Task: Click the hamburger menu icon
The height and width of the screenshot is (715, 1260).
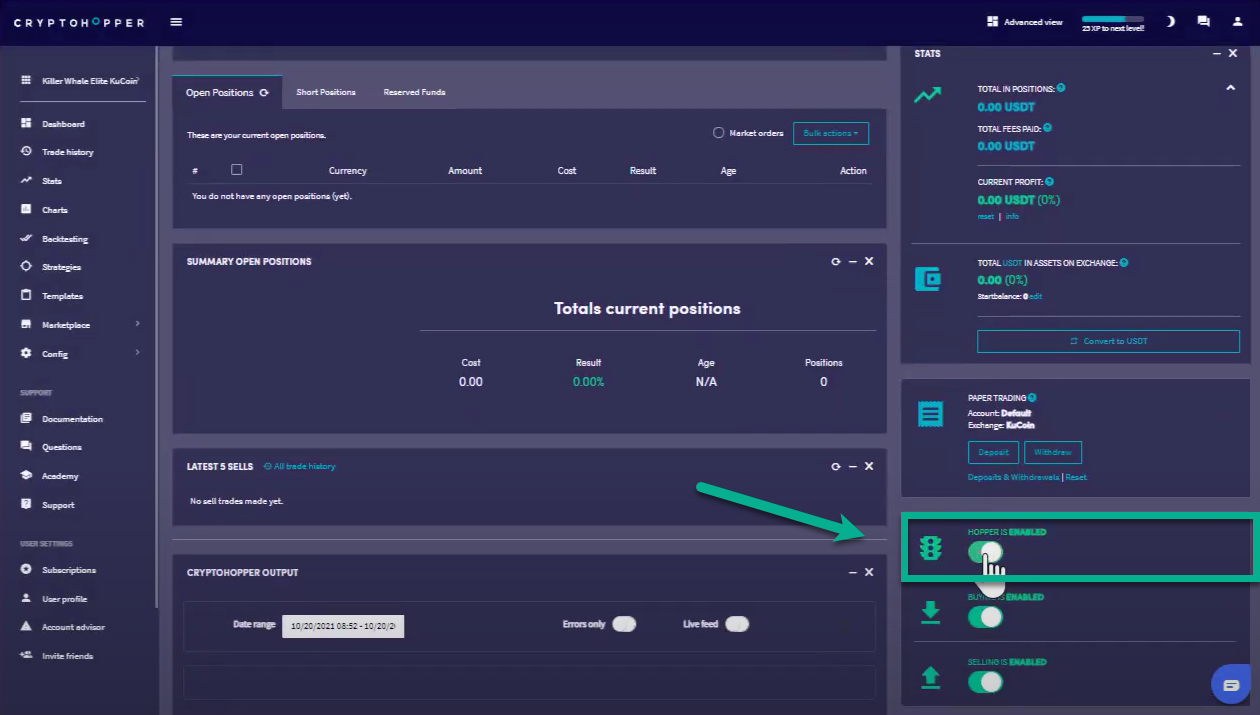Action: (x=176, y=22)
